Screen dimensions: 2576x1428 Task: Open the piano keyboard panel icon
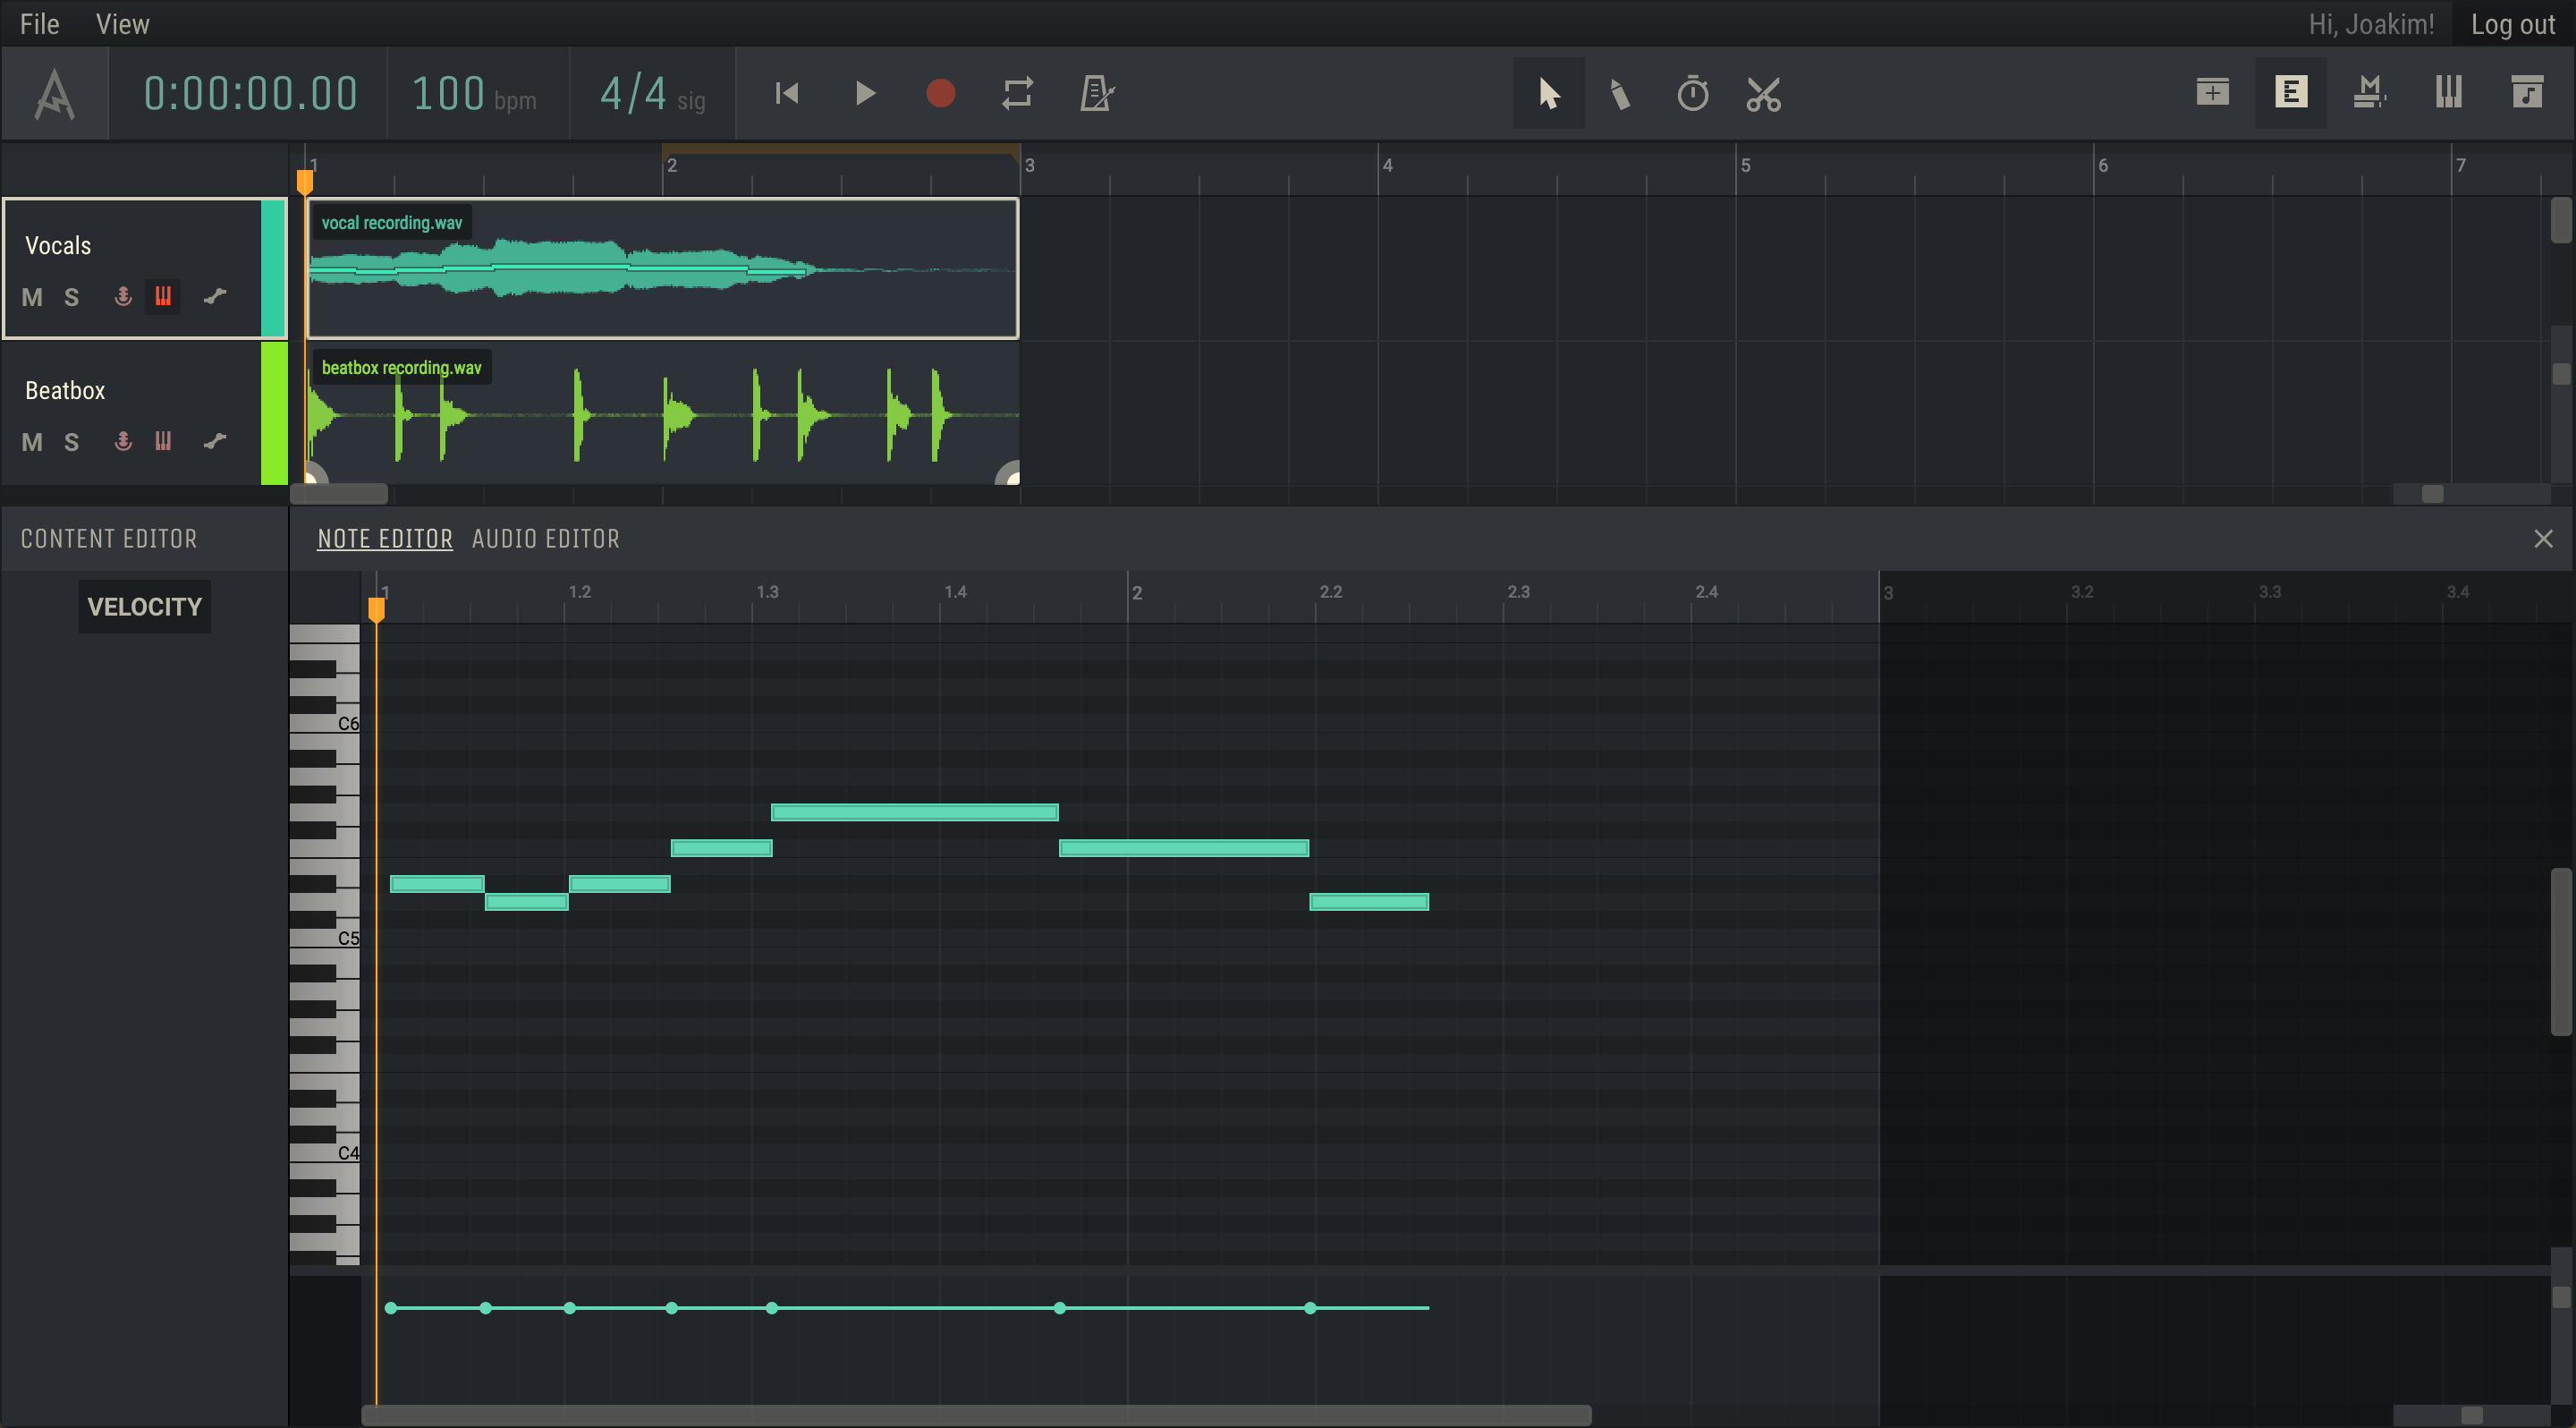coord(2448,93)
